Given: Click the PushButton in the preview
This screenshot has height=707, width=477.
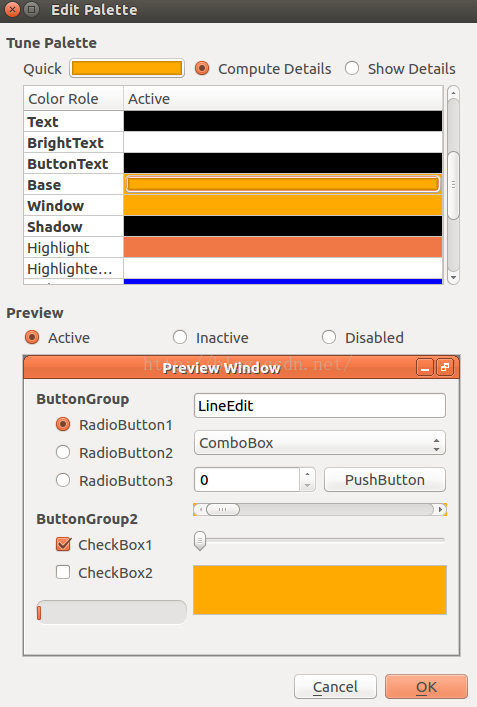Looking at the screenshot, I should pos(385,480).
